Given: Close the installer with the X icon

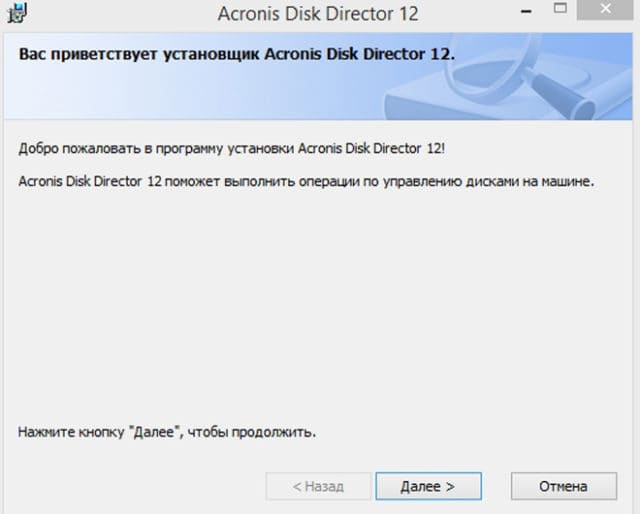Looking at the screenshot, I should pyautogui.click(x=605, y=9).
